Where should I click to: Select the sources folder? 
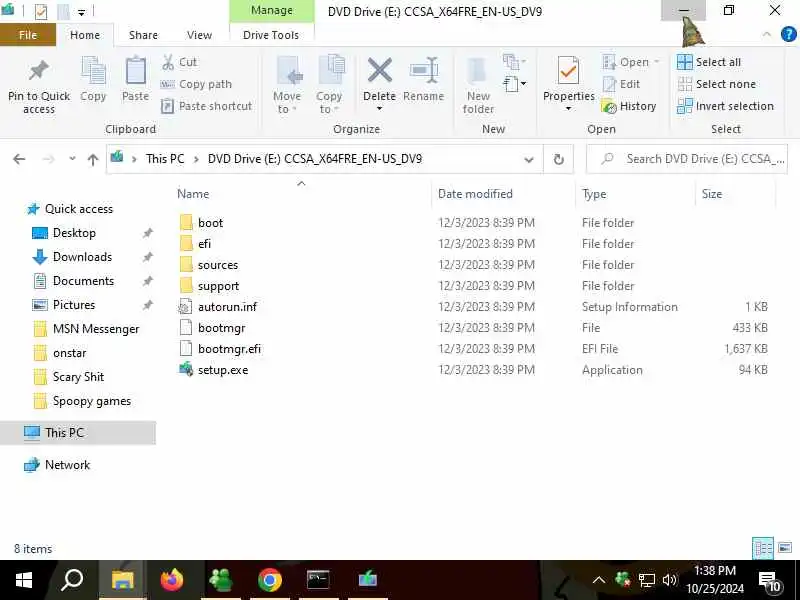[218, 265]
